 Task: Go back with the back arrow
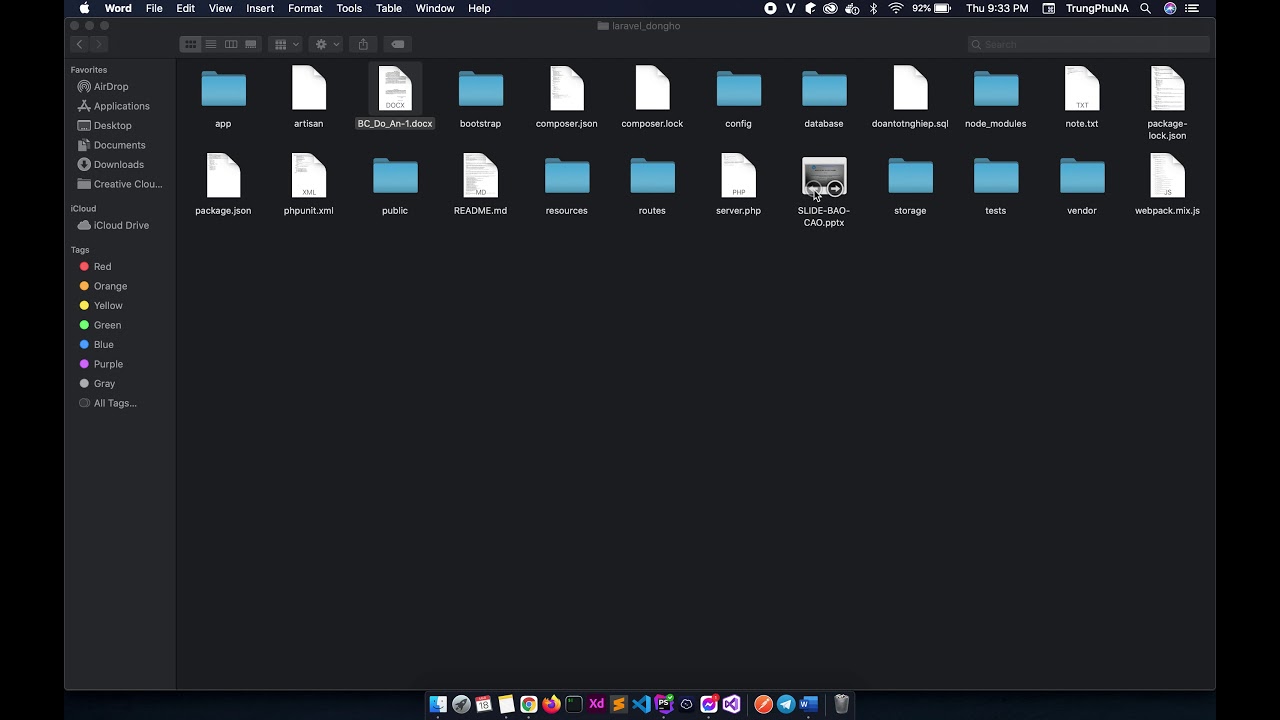(79, 44)
